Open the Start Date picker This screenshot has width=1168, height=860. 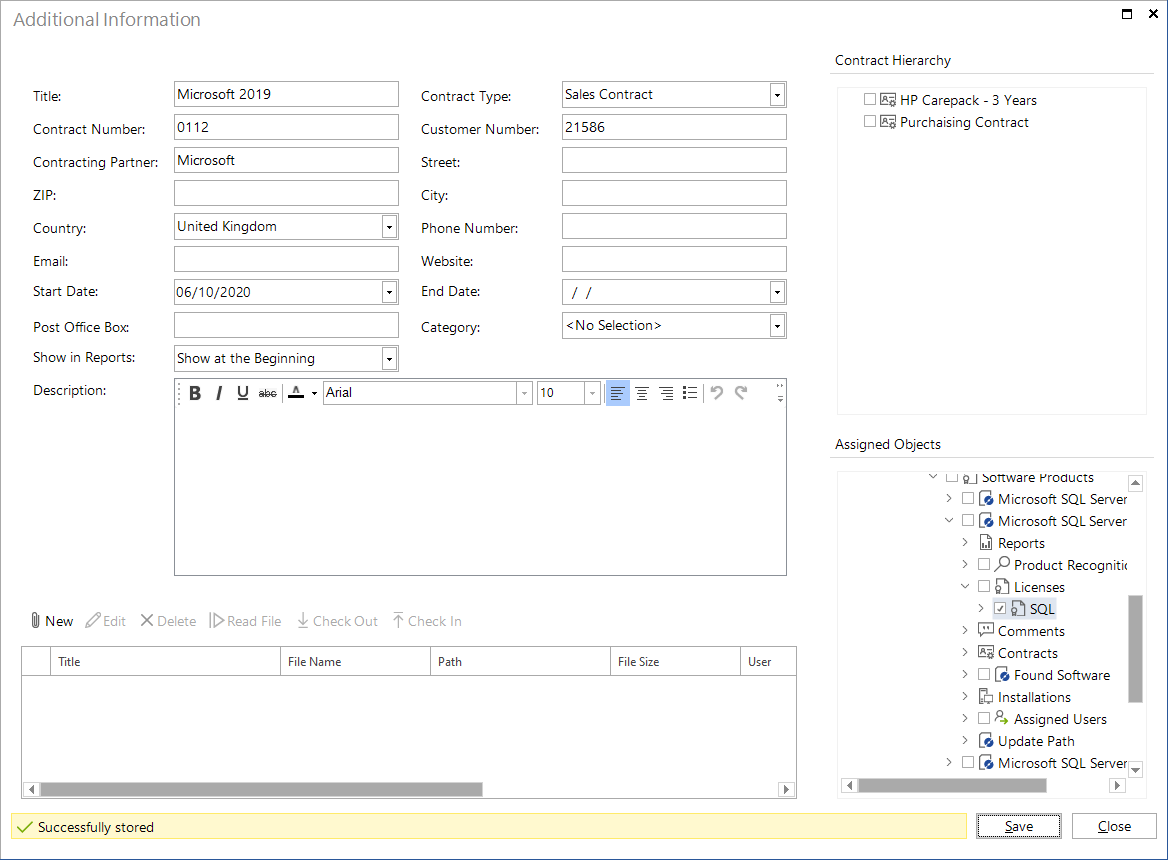pyautogui.click(x=389, y=293)
